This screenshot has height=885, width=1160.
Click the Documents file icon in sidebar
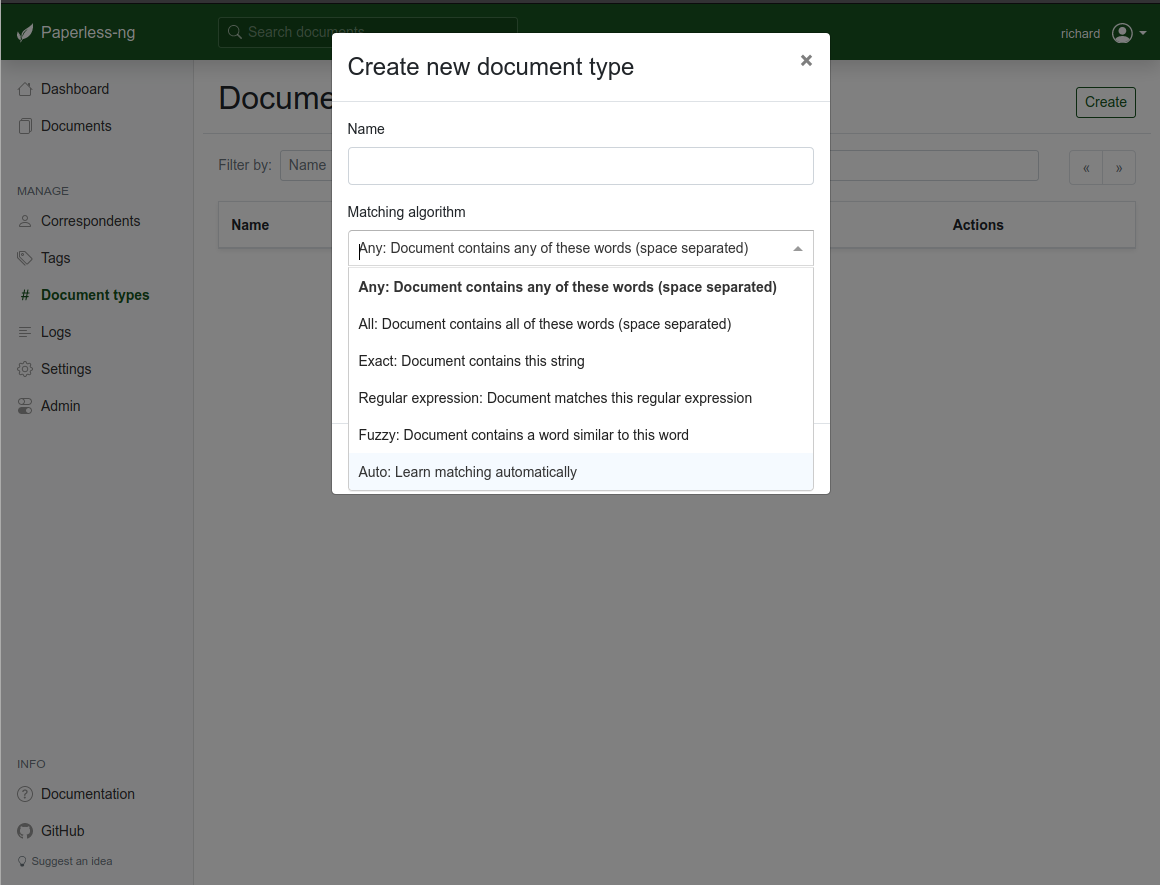(x=25, y=127)
